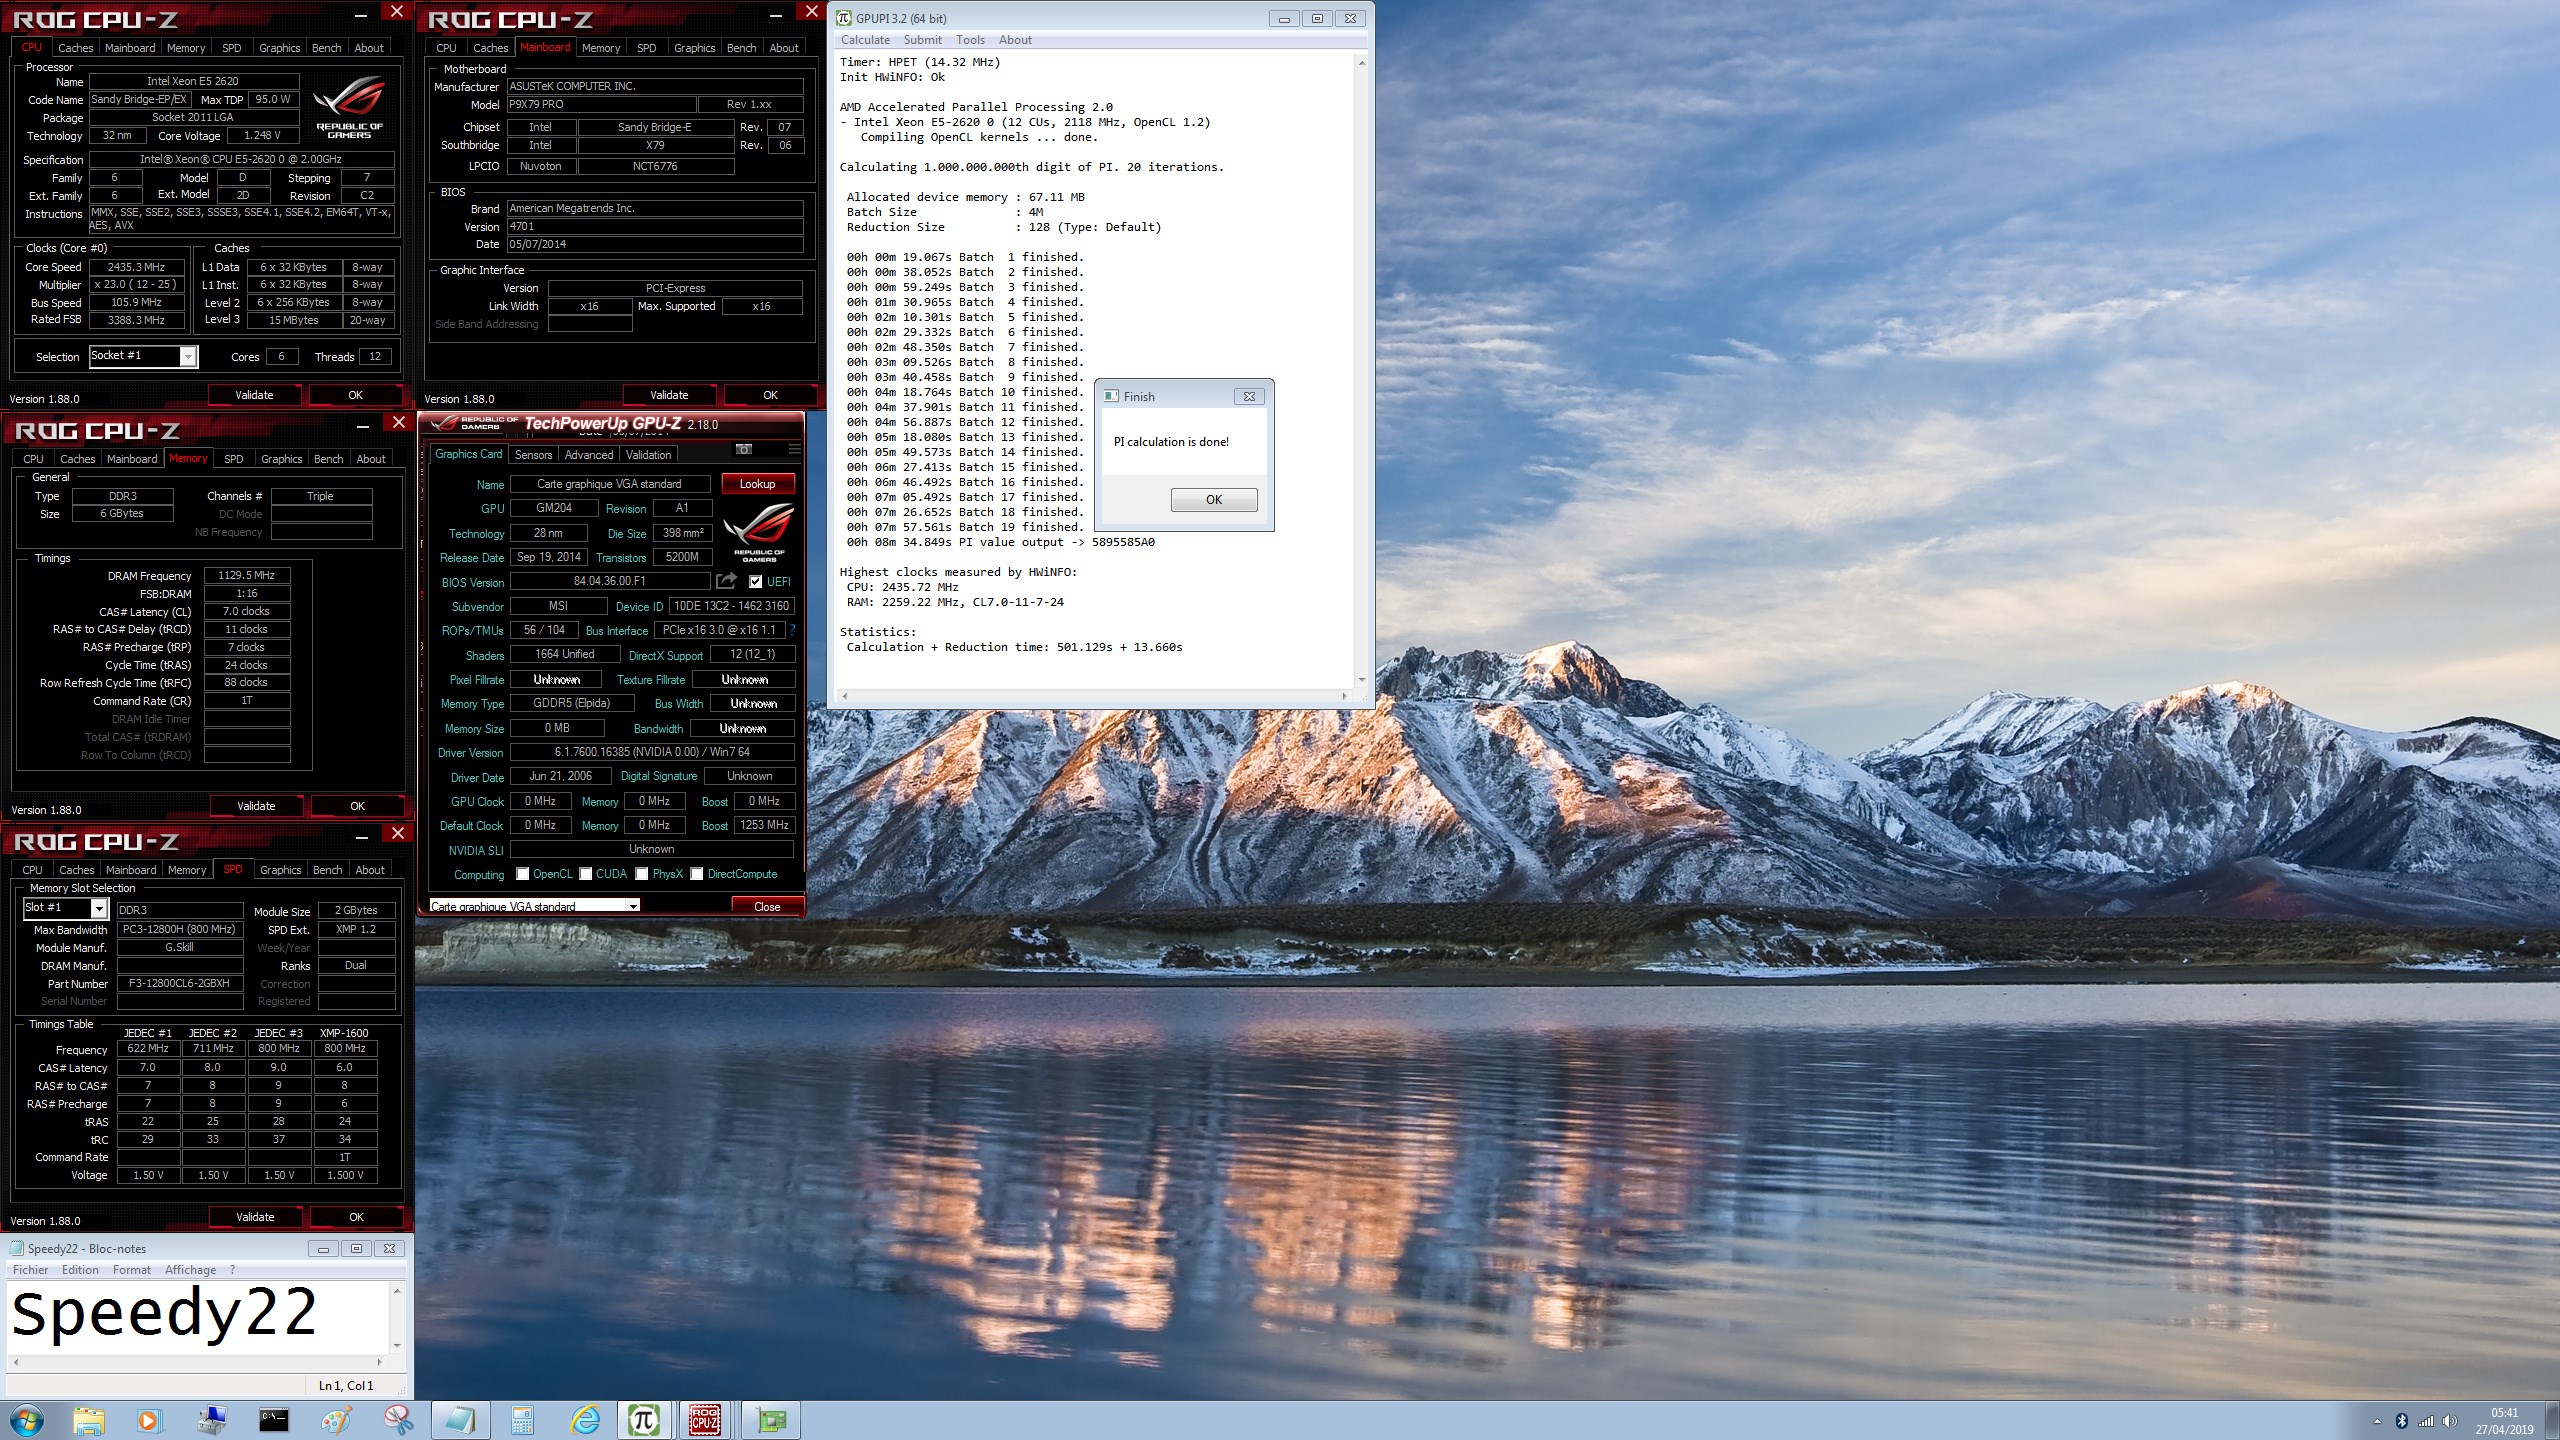Open the Slot #1 memory slot dropdown
The image size is (2560, 1440).
point(99,908)
